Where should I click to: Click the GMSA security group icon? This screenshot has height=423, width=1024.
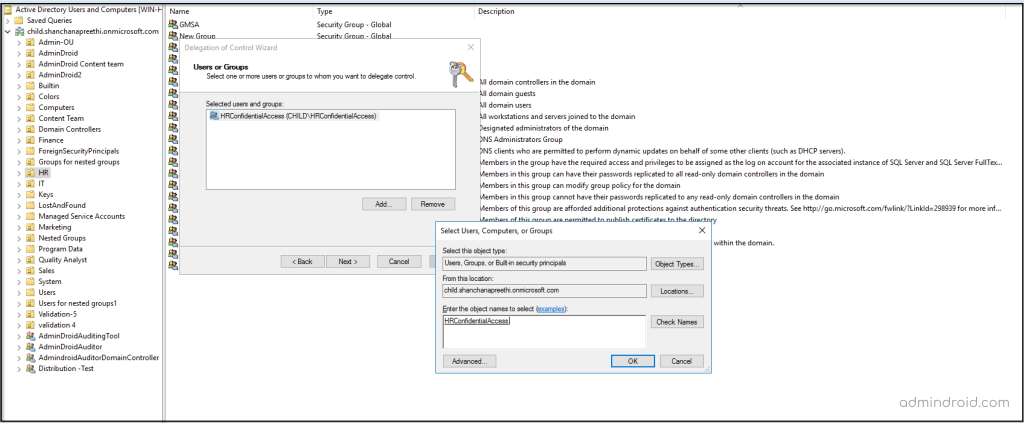173,24
